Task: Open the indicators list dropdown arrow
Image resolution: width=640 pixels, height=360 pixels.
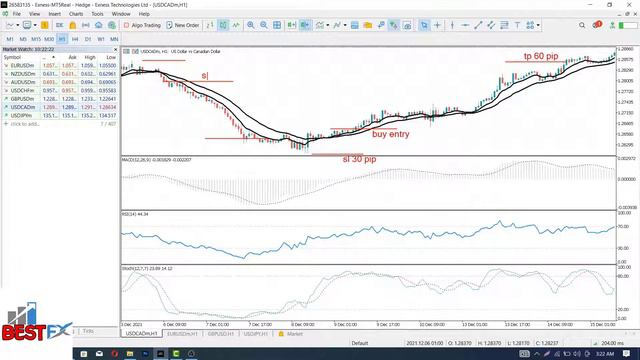Action: point(328,25)
